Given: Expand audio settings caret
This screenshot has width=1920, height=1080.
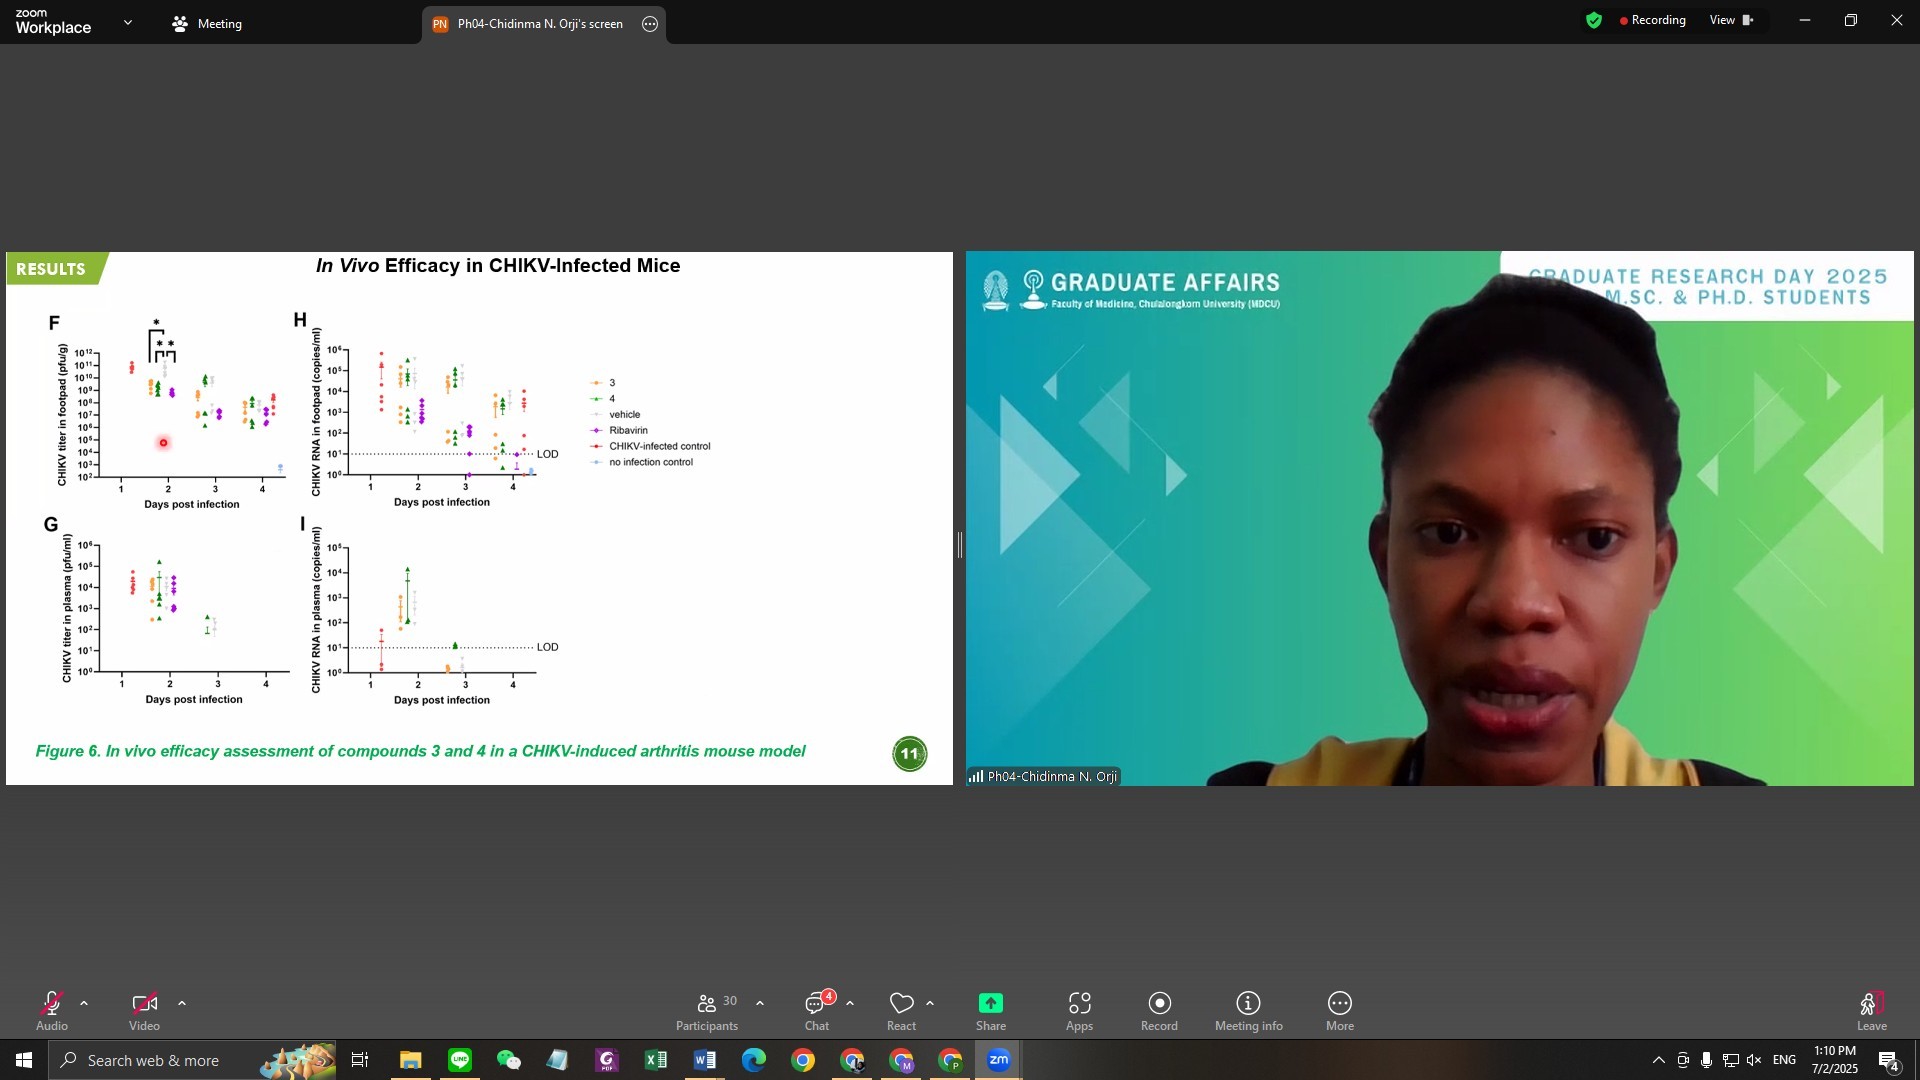Looking at the screenshot, I should point(84,1003).
